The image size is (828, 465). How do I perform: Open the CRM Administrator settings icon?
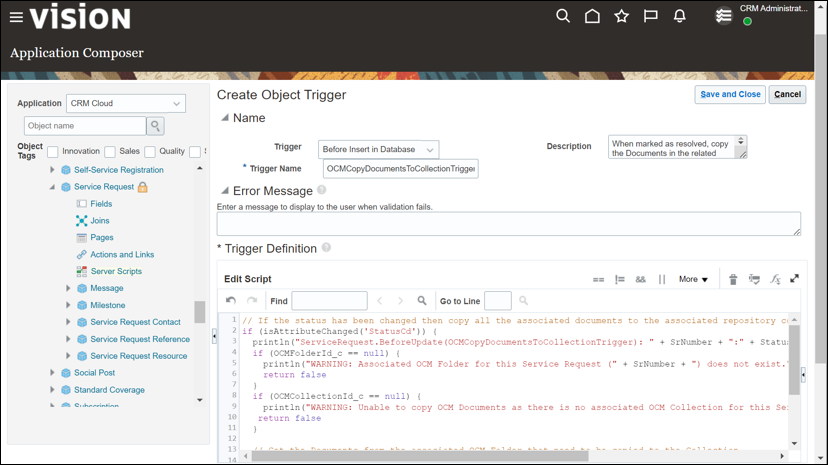coord(723,16)
